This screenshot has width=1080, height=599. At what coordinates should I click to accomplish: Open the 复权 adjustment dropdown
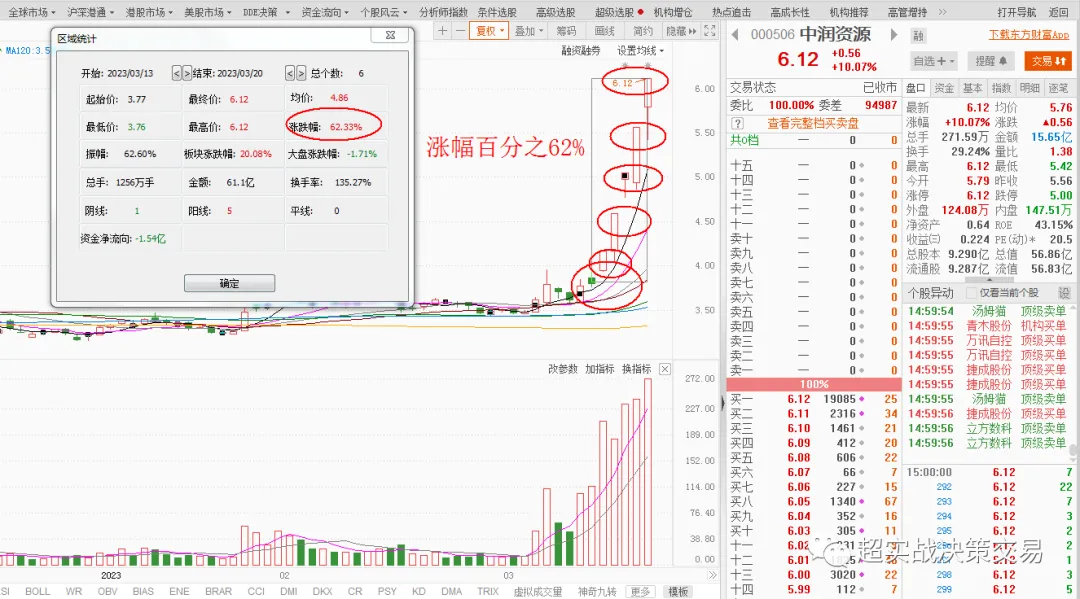coord(487,28)
